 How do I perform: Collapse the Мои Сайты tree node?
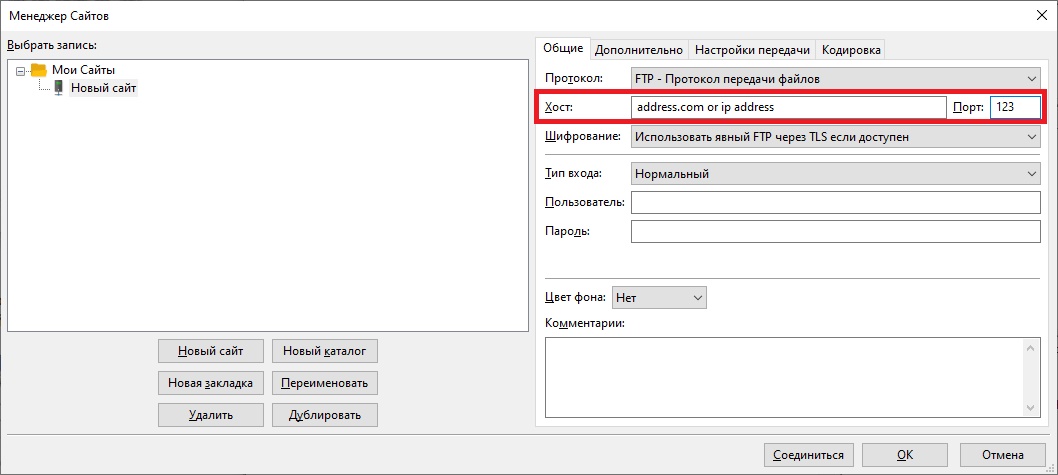[x=22, y=70]
